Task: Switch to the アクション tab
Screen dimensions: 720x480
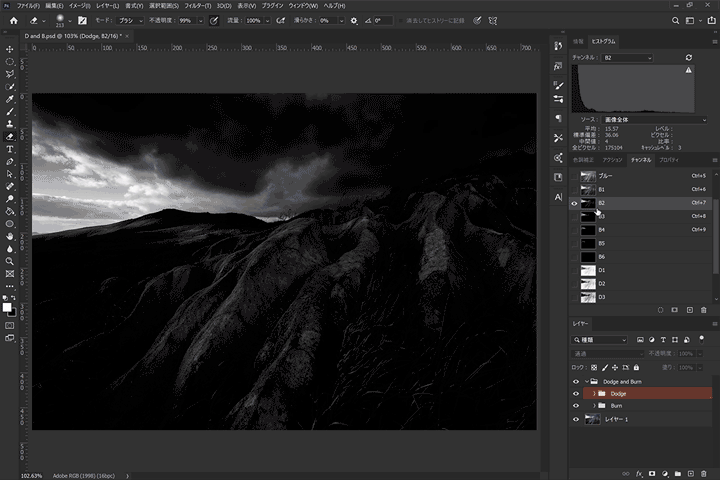Action: [613, 159]
